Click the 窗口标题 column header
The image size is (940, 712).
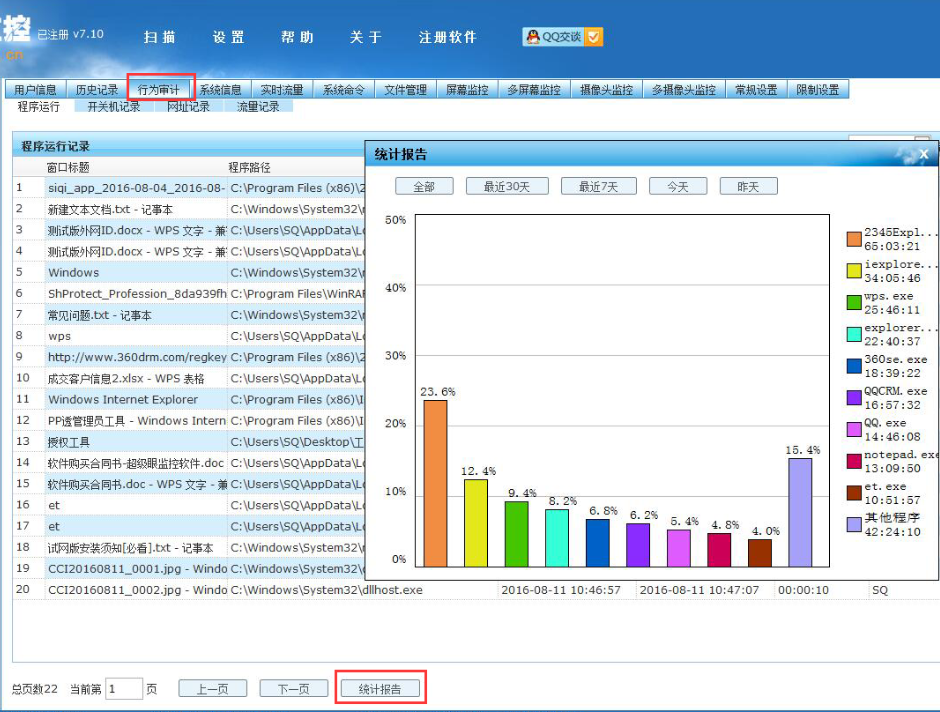[68, 167]
